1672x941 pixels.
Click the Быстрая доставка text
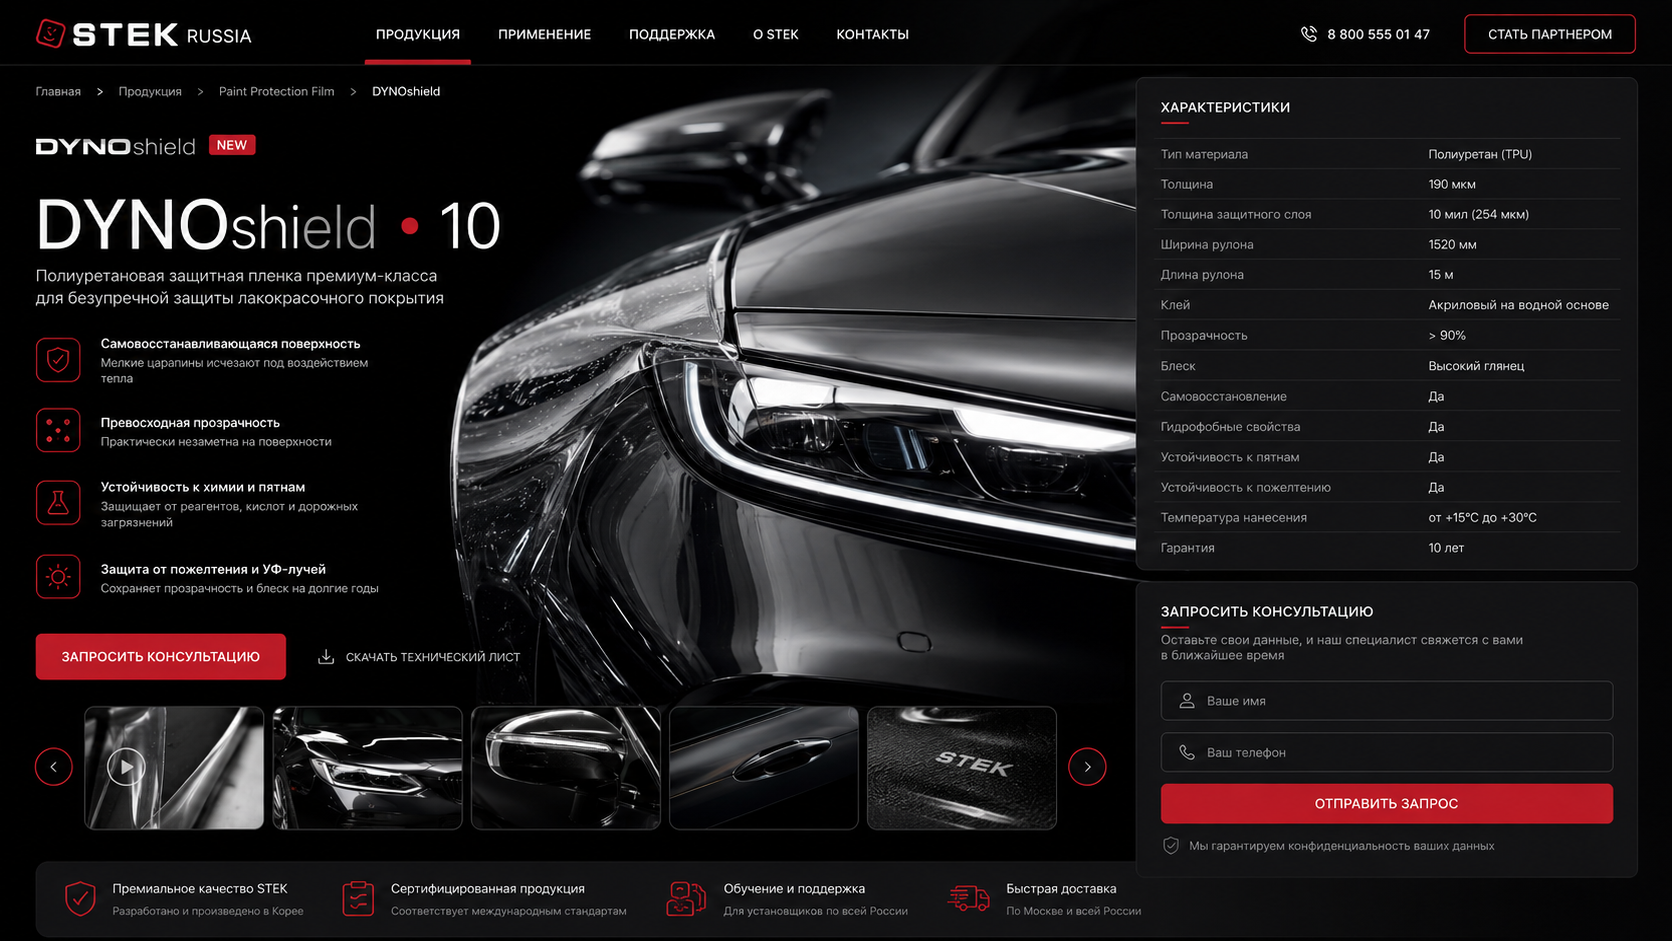[x=1062, y=888]
